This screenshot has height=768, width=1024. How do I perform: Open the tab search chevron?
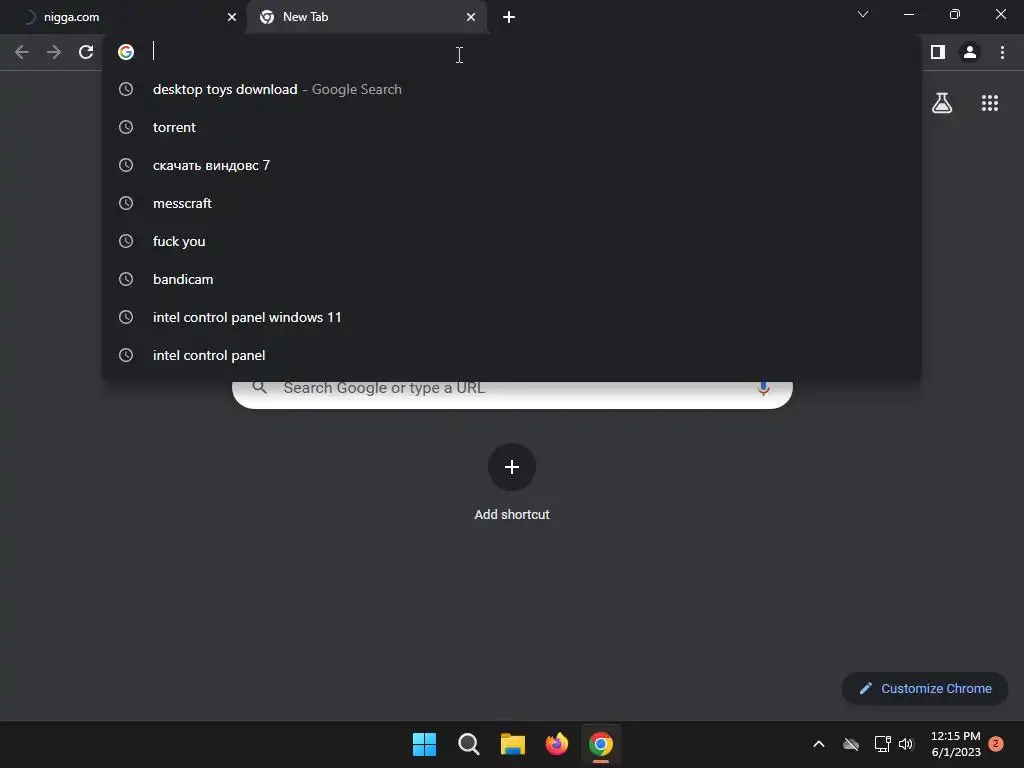point(863,14)
